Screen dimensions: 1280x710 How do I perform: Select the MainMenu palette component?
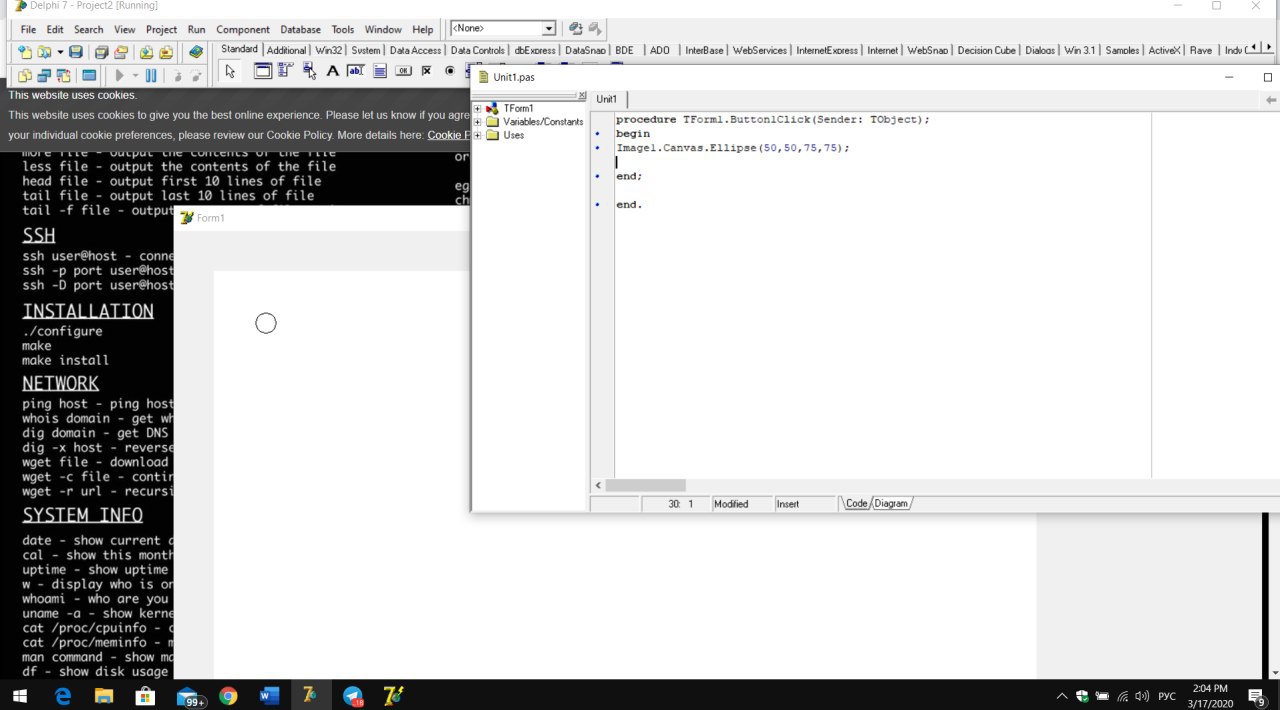[286, 71]
